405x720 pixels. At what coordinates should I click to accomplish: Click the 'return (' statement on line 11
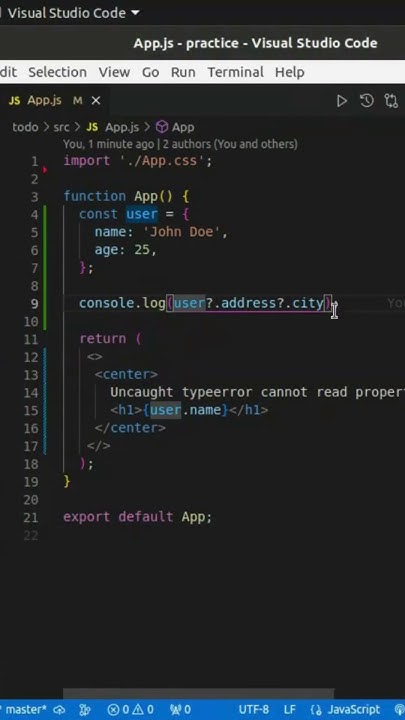[110, 339]
